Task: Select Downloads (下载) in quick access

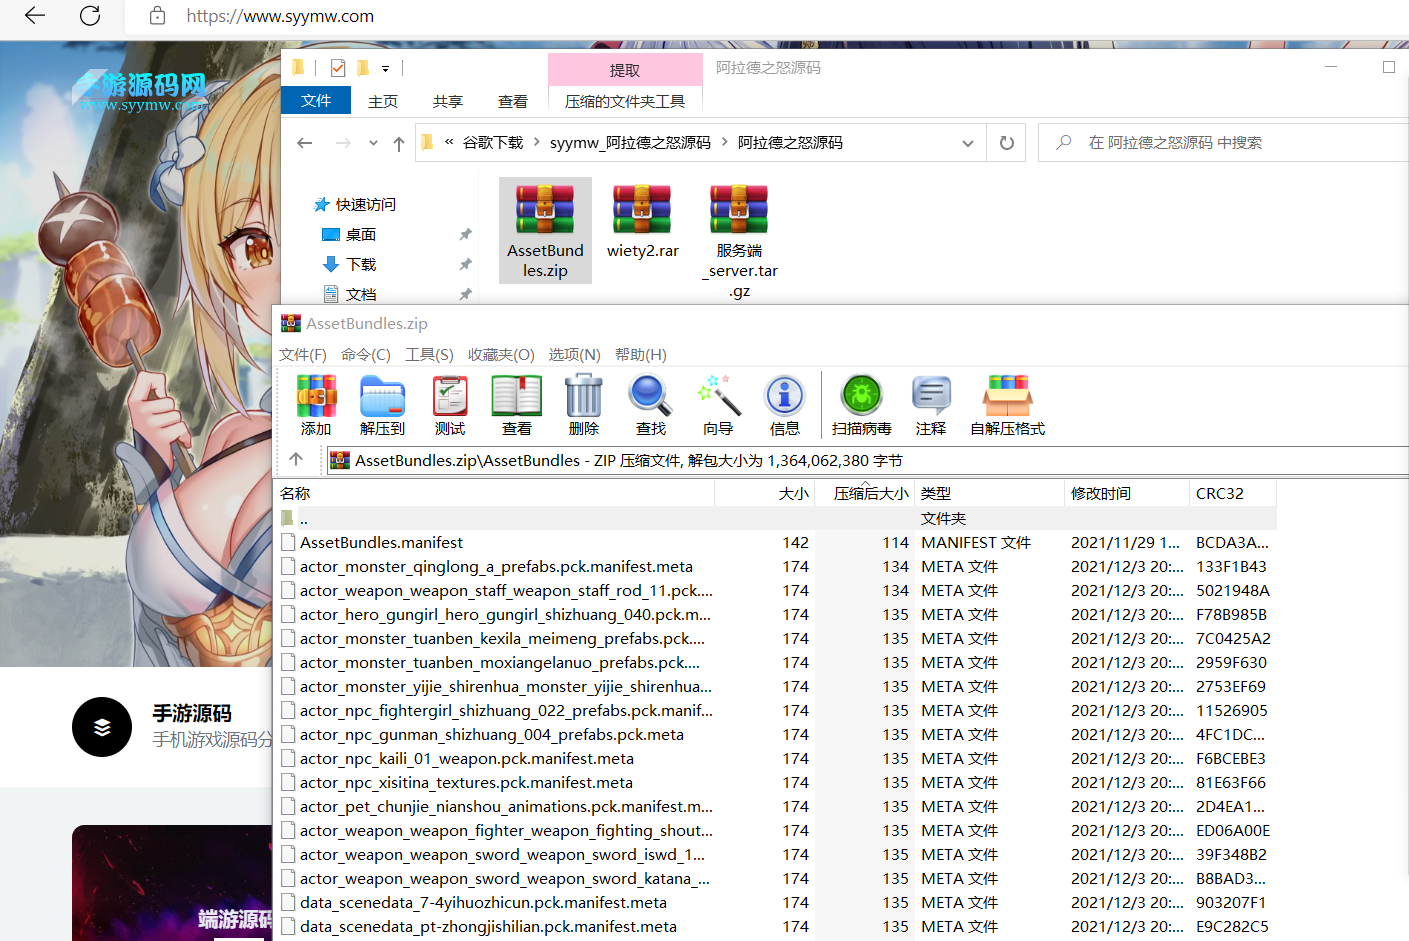Action: click(360, 265)
